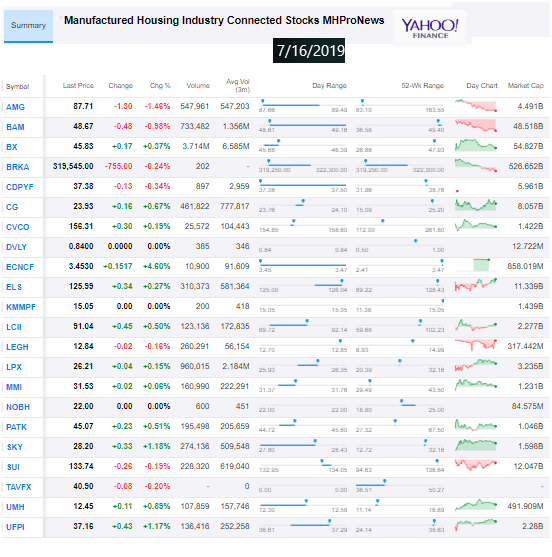The image size is (552, 557).
Task: Sort by Day Chart column header
Action: click(x=482, y=86)
